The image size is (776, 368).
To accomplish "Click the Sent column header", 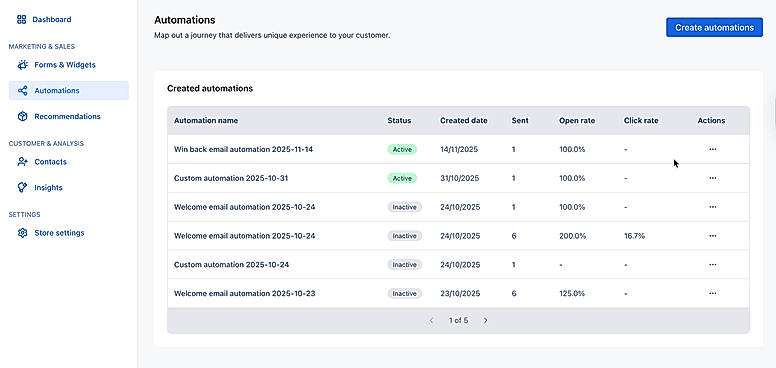I will (520, 120).
